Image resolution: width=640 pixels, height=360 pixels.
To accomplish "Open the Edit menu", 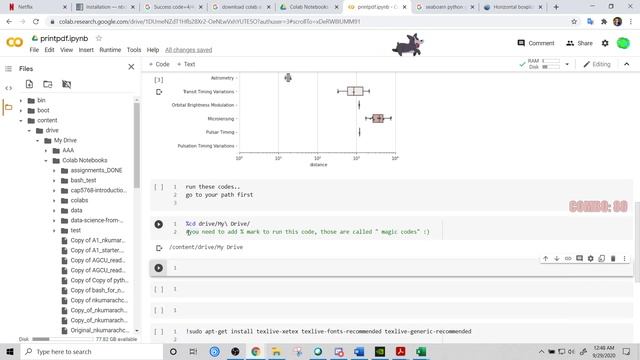I will click(x=49, y=50).
